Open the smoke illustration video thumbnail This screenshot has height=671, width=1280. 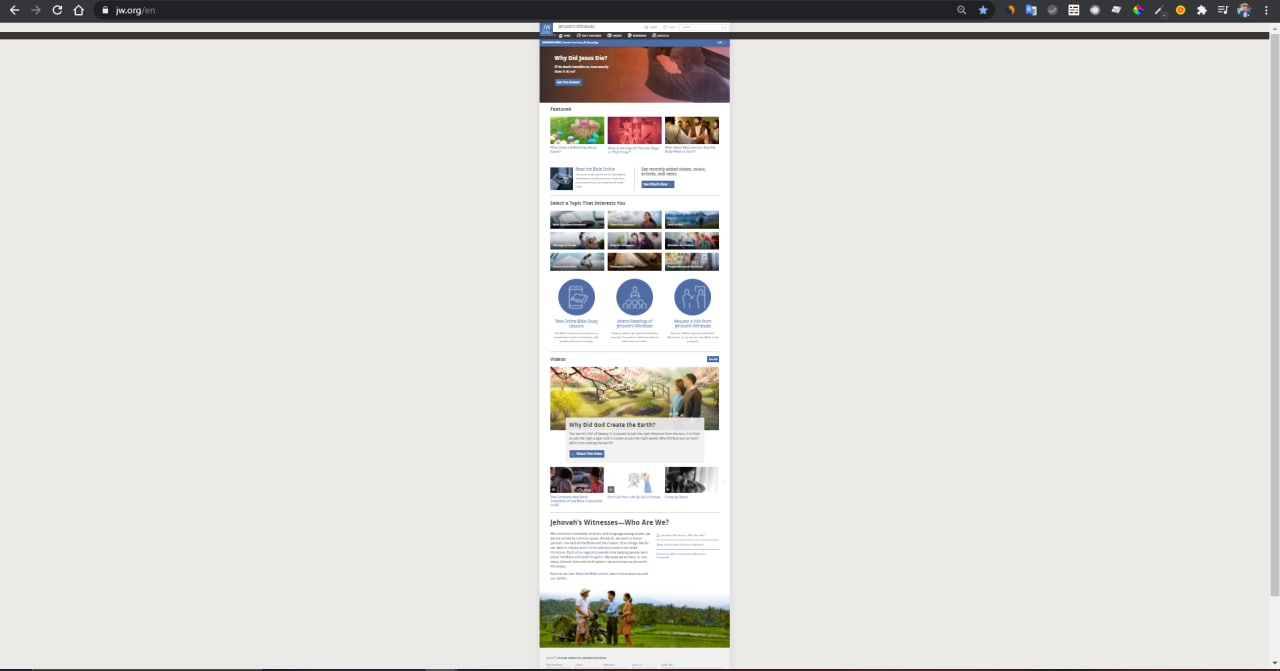634,480
